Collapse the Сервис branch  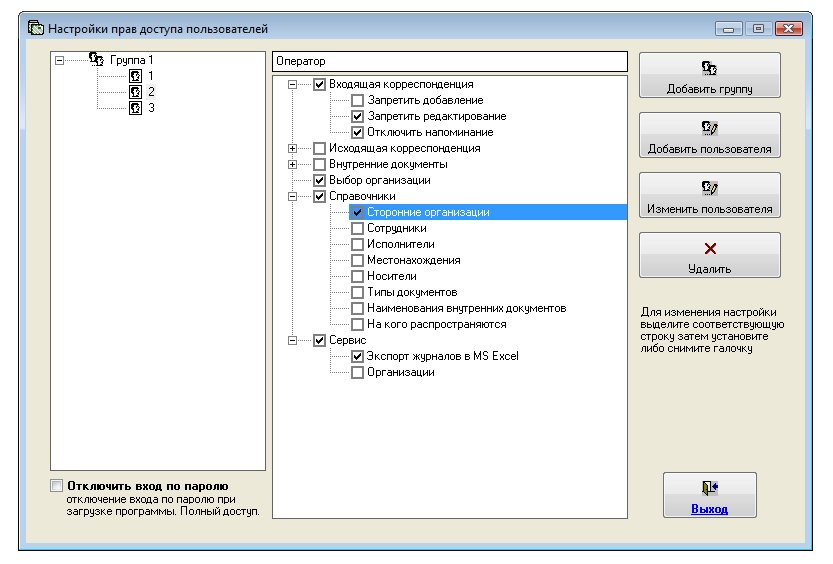point(292,340)
